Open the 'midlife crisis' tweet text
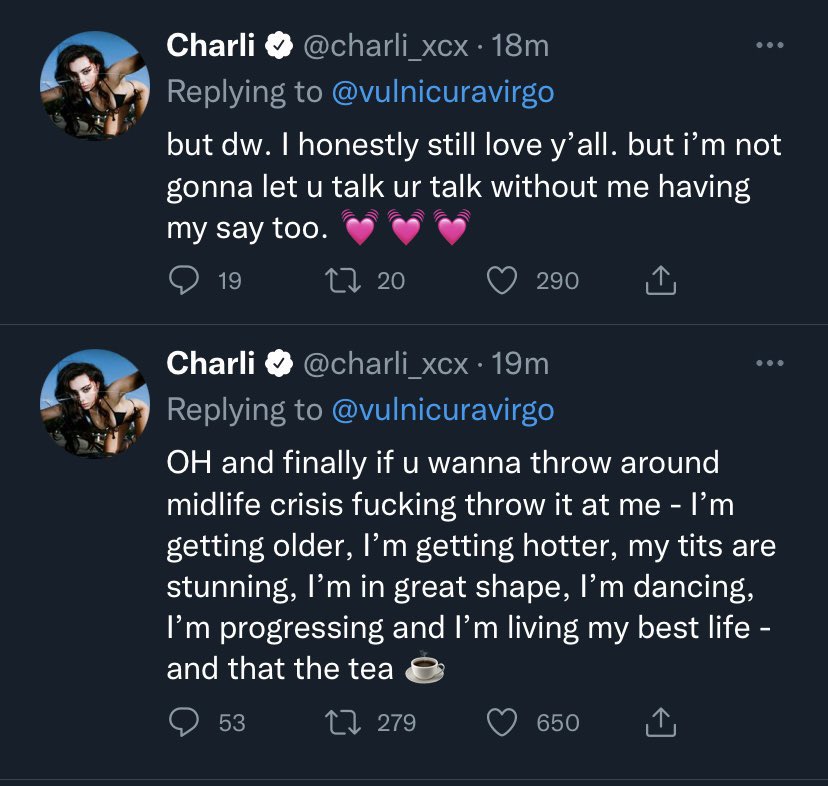The height and width of the screenshot is (786, 828). (x=460, y=565)
